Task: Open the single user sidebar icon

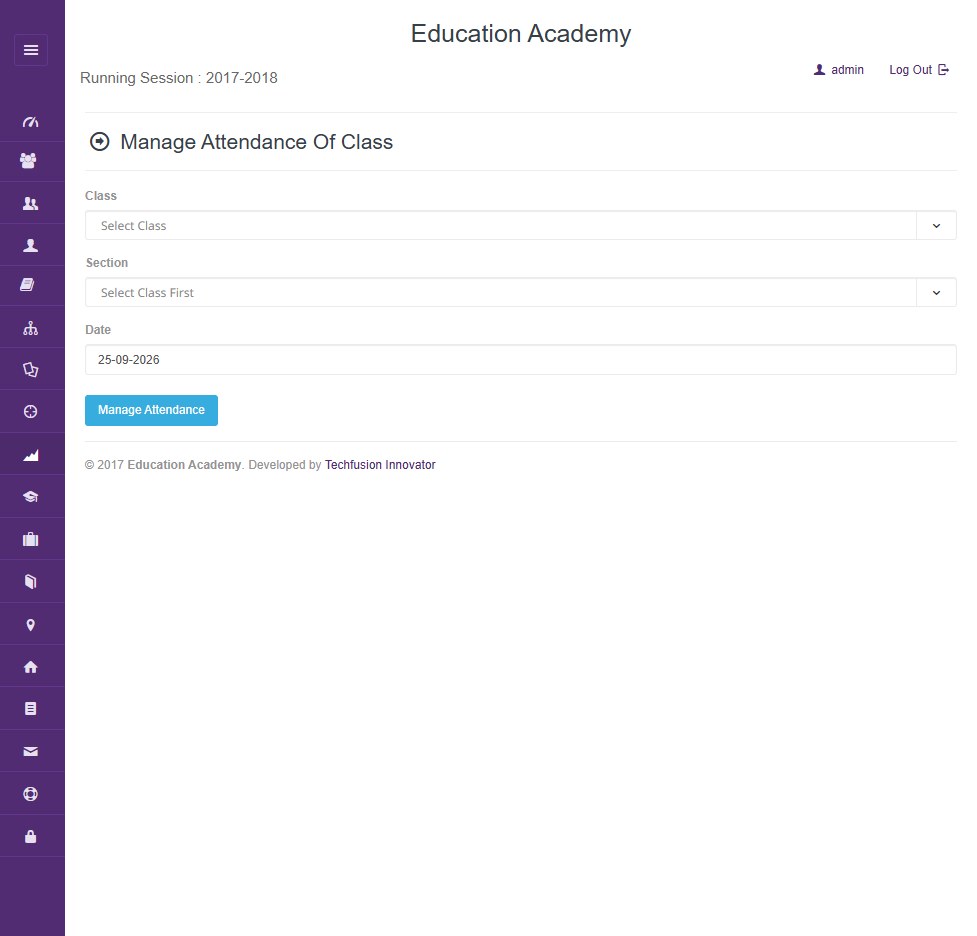Action: 31,245
